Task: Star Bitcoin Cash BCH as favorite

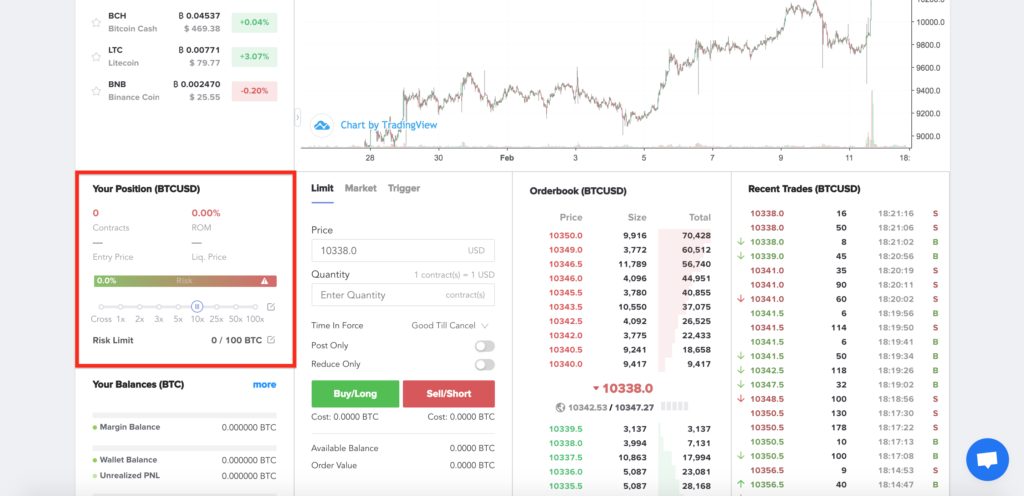Action: [96, 23]
